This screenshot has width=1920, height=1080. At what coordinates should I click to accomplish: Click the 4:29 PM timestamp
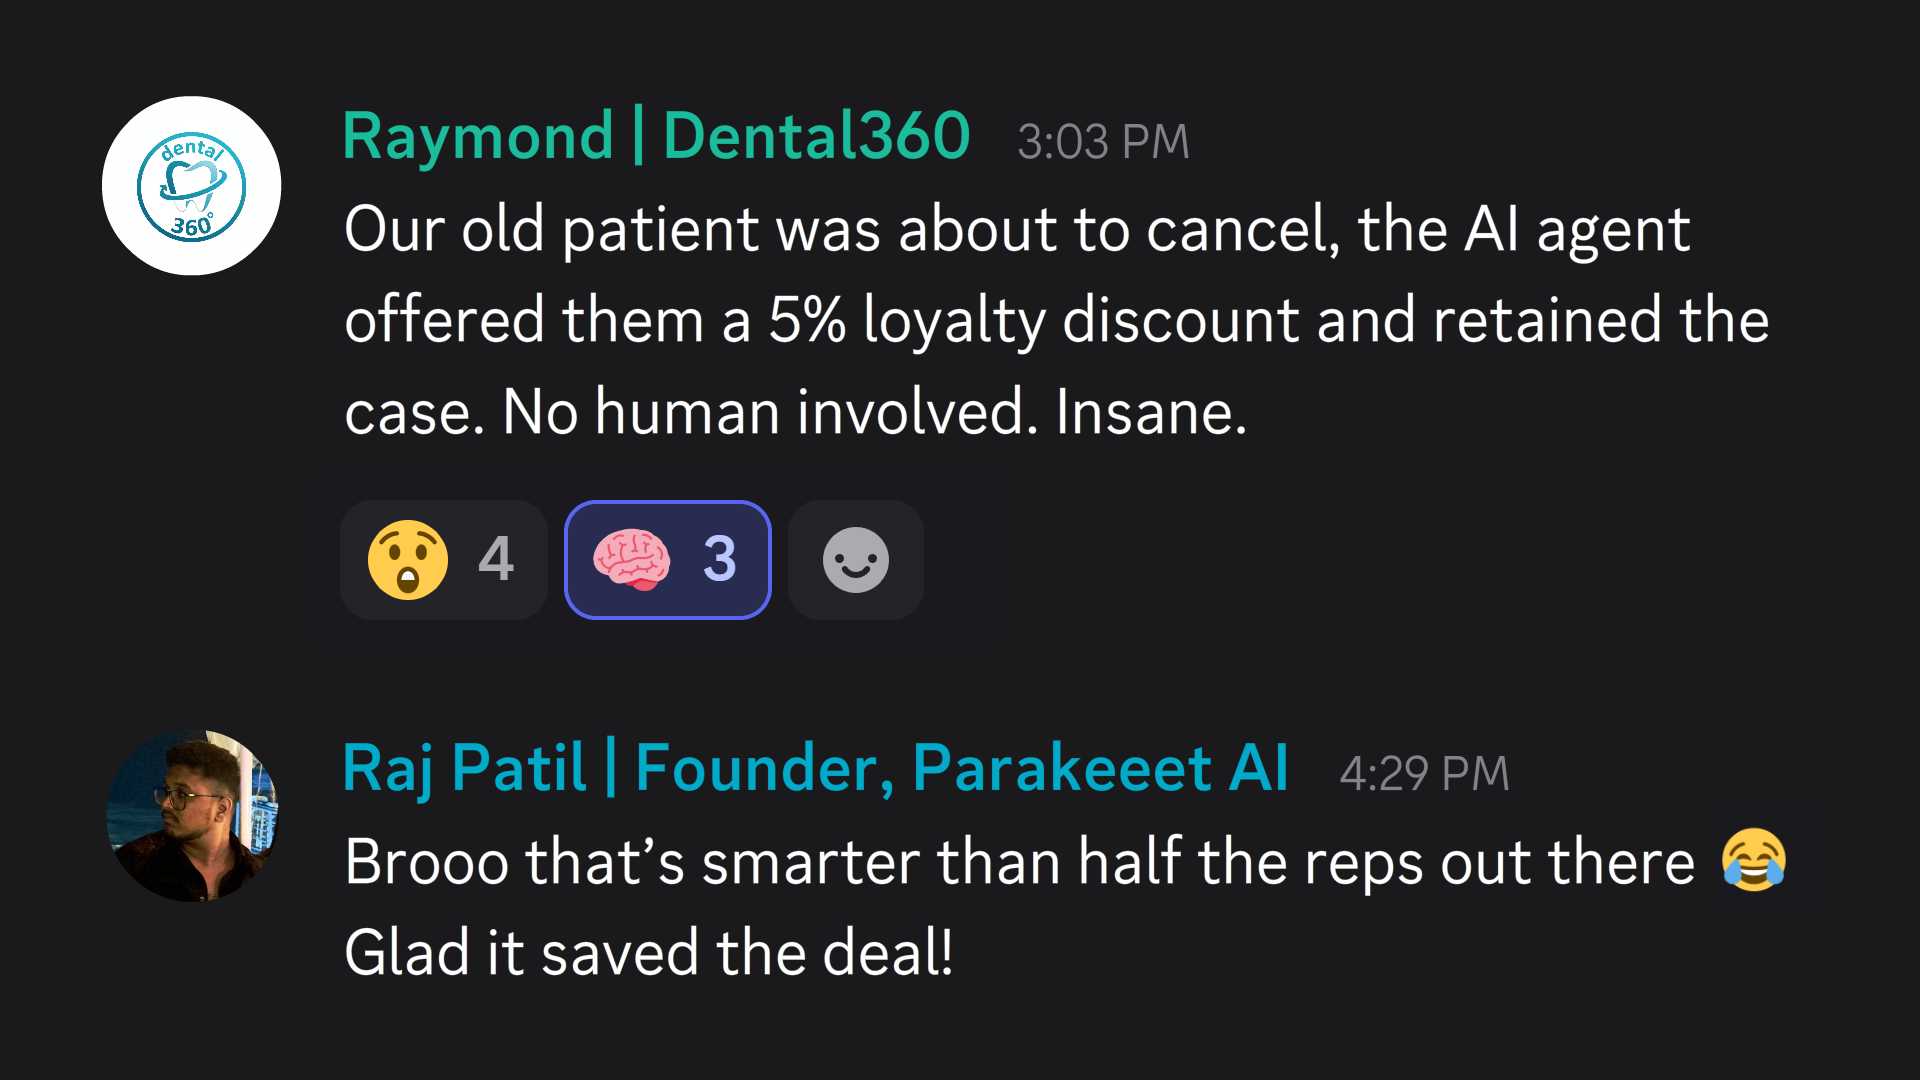(x=1425, y=772)
